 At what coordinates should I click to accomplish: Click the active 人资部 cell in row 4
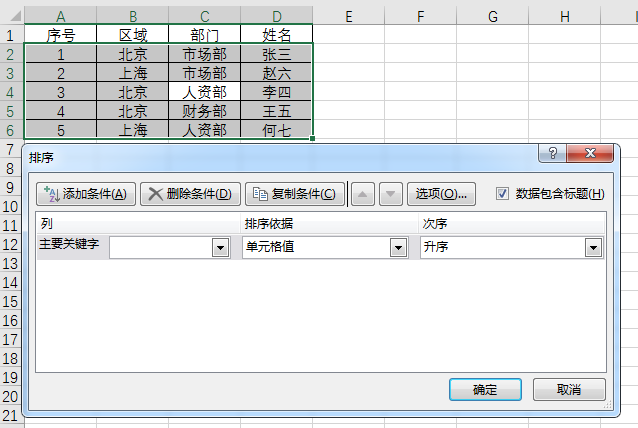[x=205, y=92]
